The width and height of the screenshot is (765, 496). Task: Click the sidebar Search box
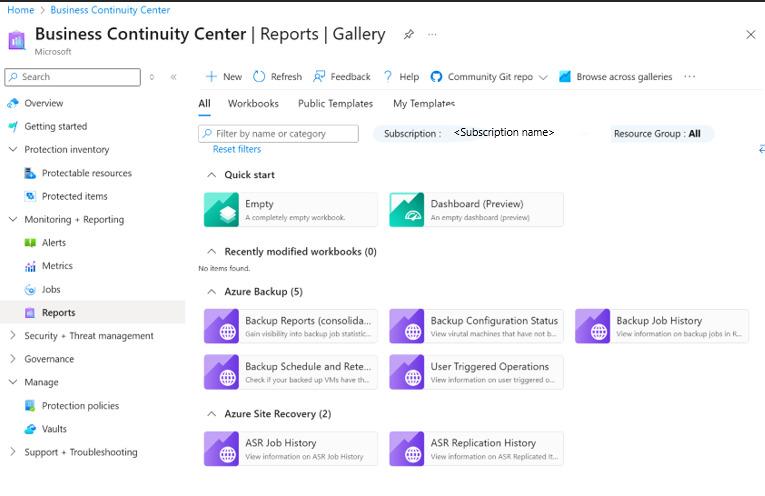[x=73, y=77]
